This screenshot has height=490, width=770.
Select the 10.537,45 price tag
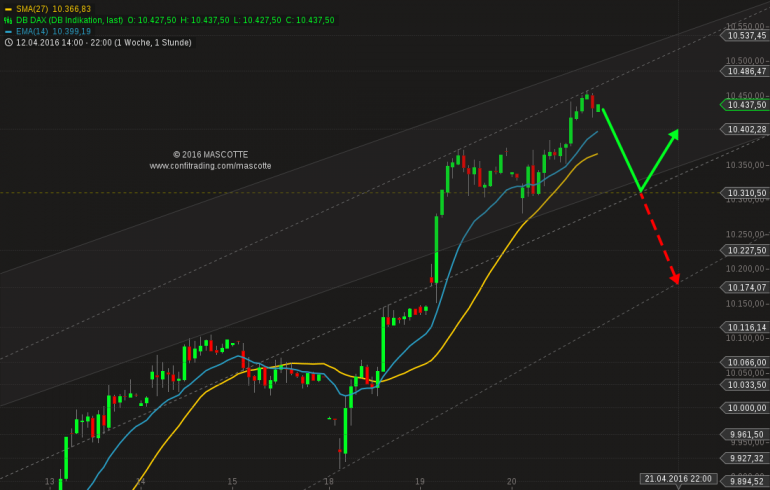click(x=745, y=35)
